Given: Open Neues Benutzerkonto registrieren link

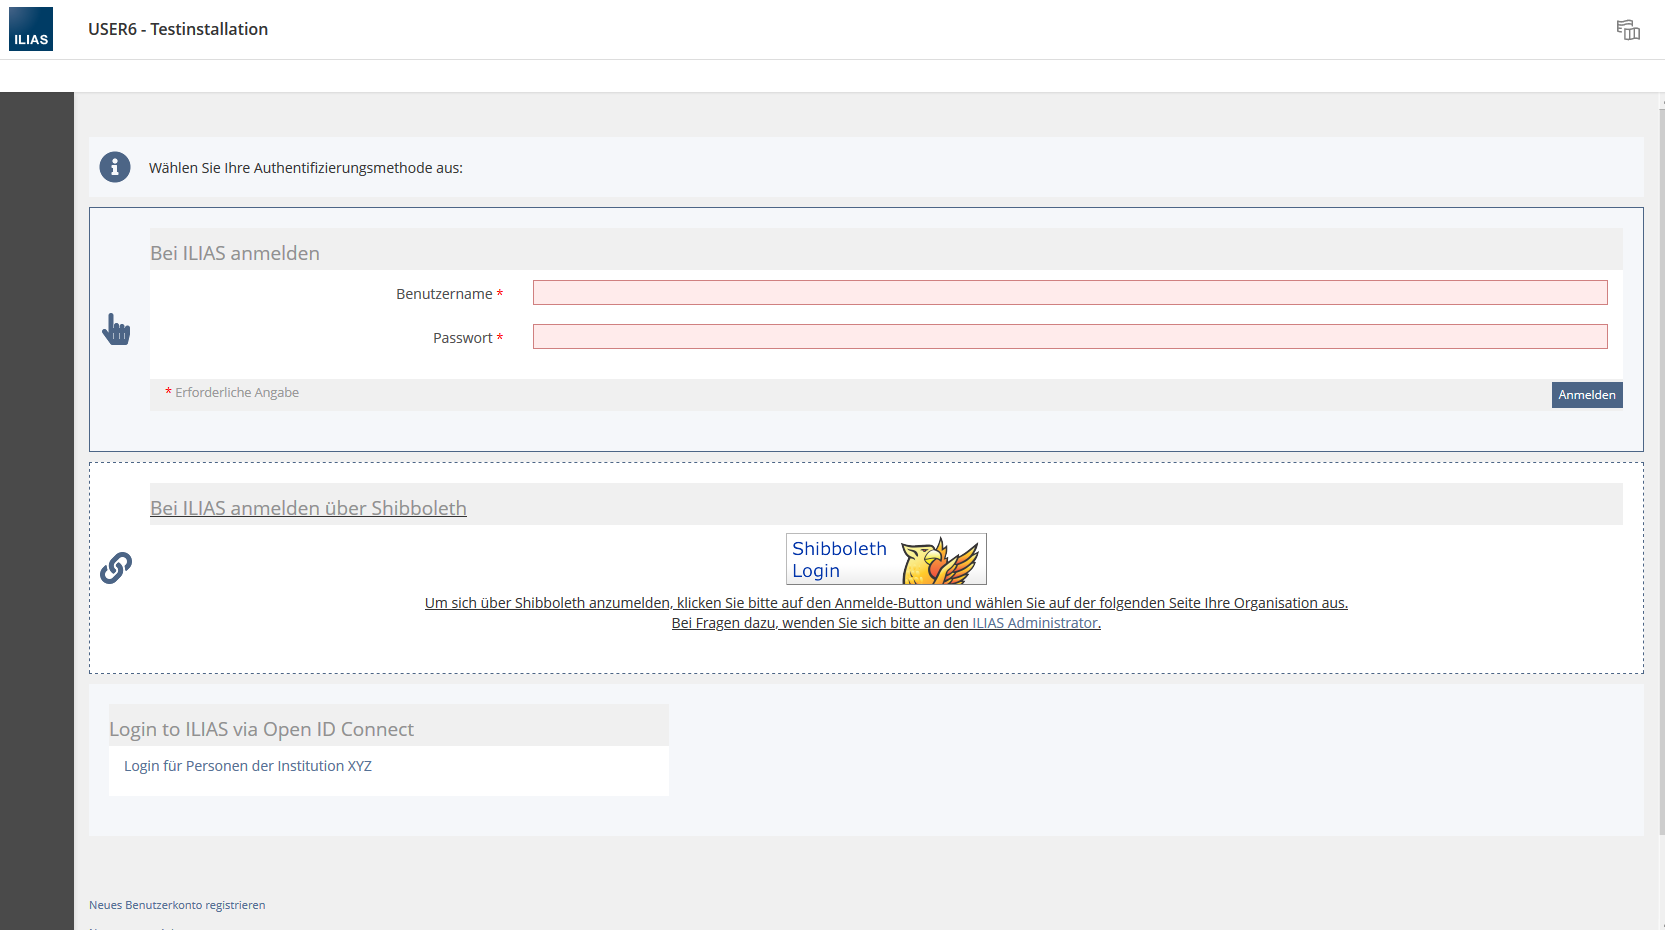Looking at the screenshot, I should click(x=177, y=905).
